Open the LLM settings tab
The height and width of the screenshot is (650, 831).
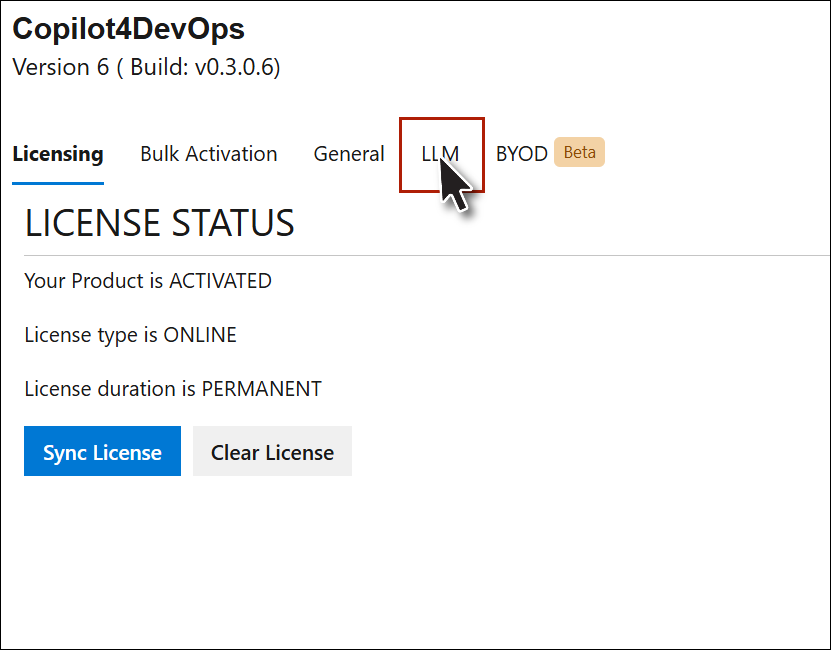tap(440, 154)
